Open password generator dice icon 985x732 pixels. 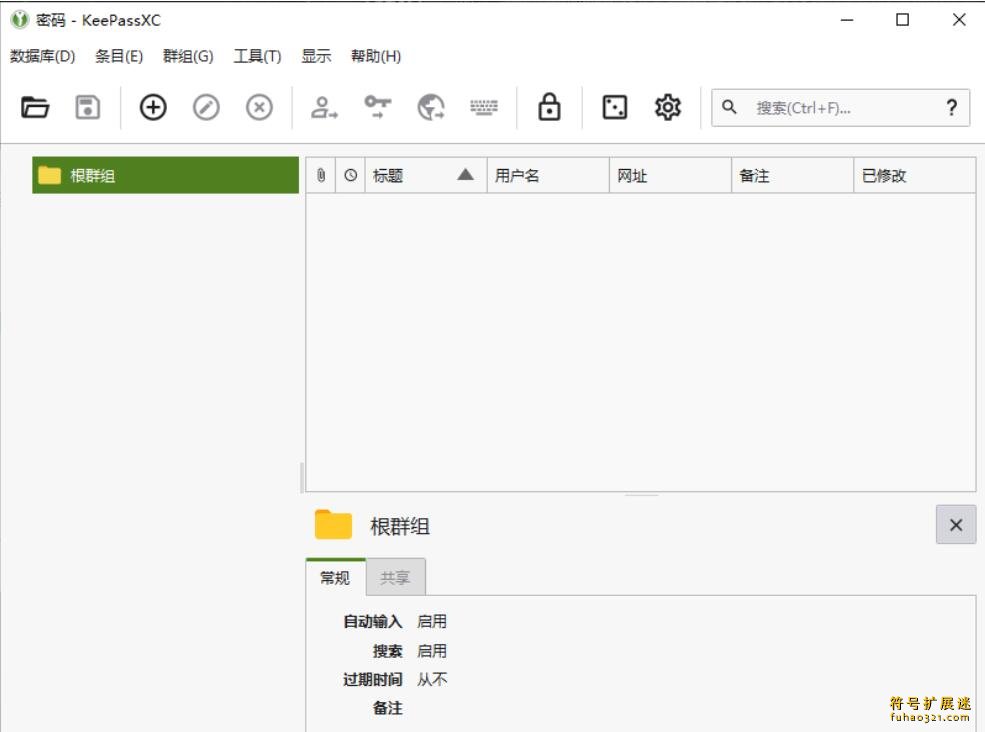coord(614,107)
